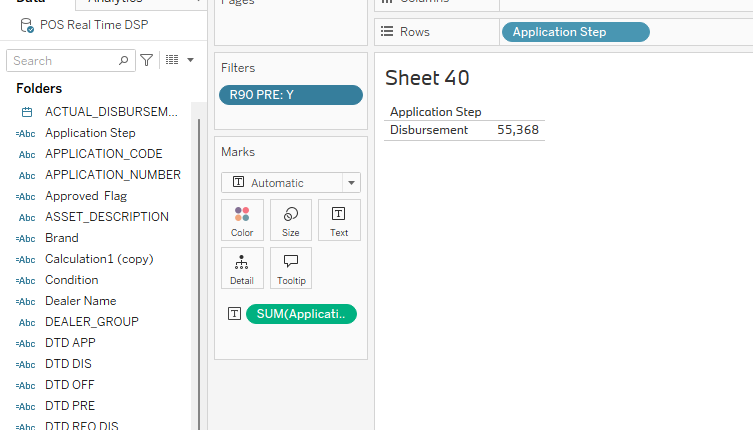This screenshot has width=753, height=430.
Task: Click the =Abc icon beside Calculation1 (copy)
Action: pos(25,260)
